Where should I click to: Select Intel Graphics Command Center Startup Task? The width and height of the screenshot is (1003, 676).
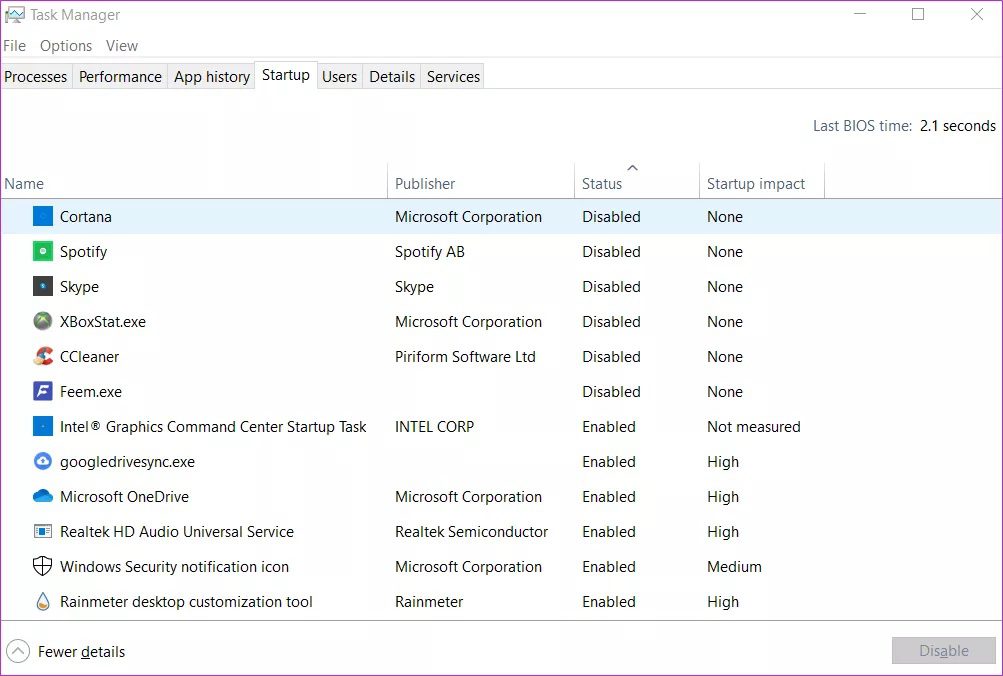click(x=213, y=427)
